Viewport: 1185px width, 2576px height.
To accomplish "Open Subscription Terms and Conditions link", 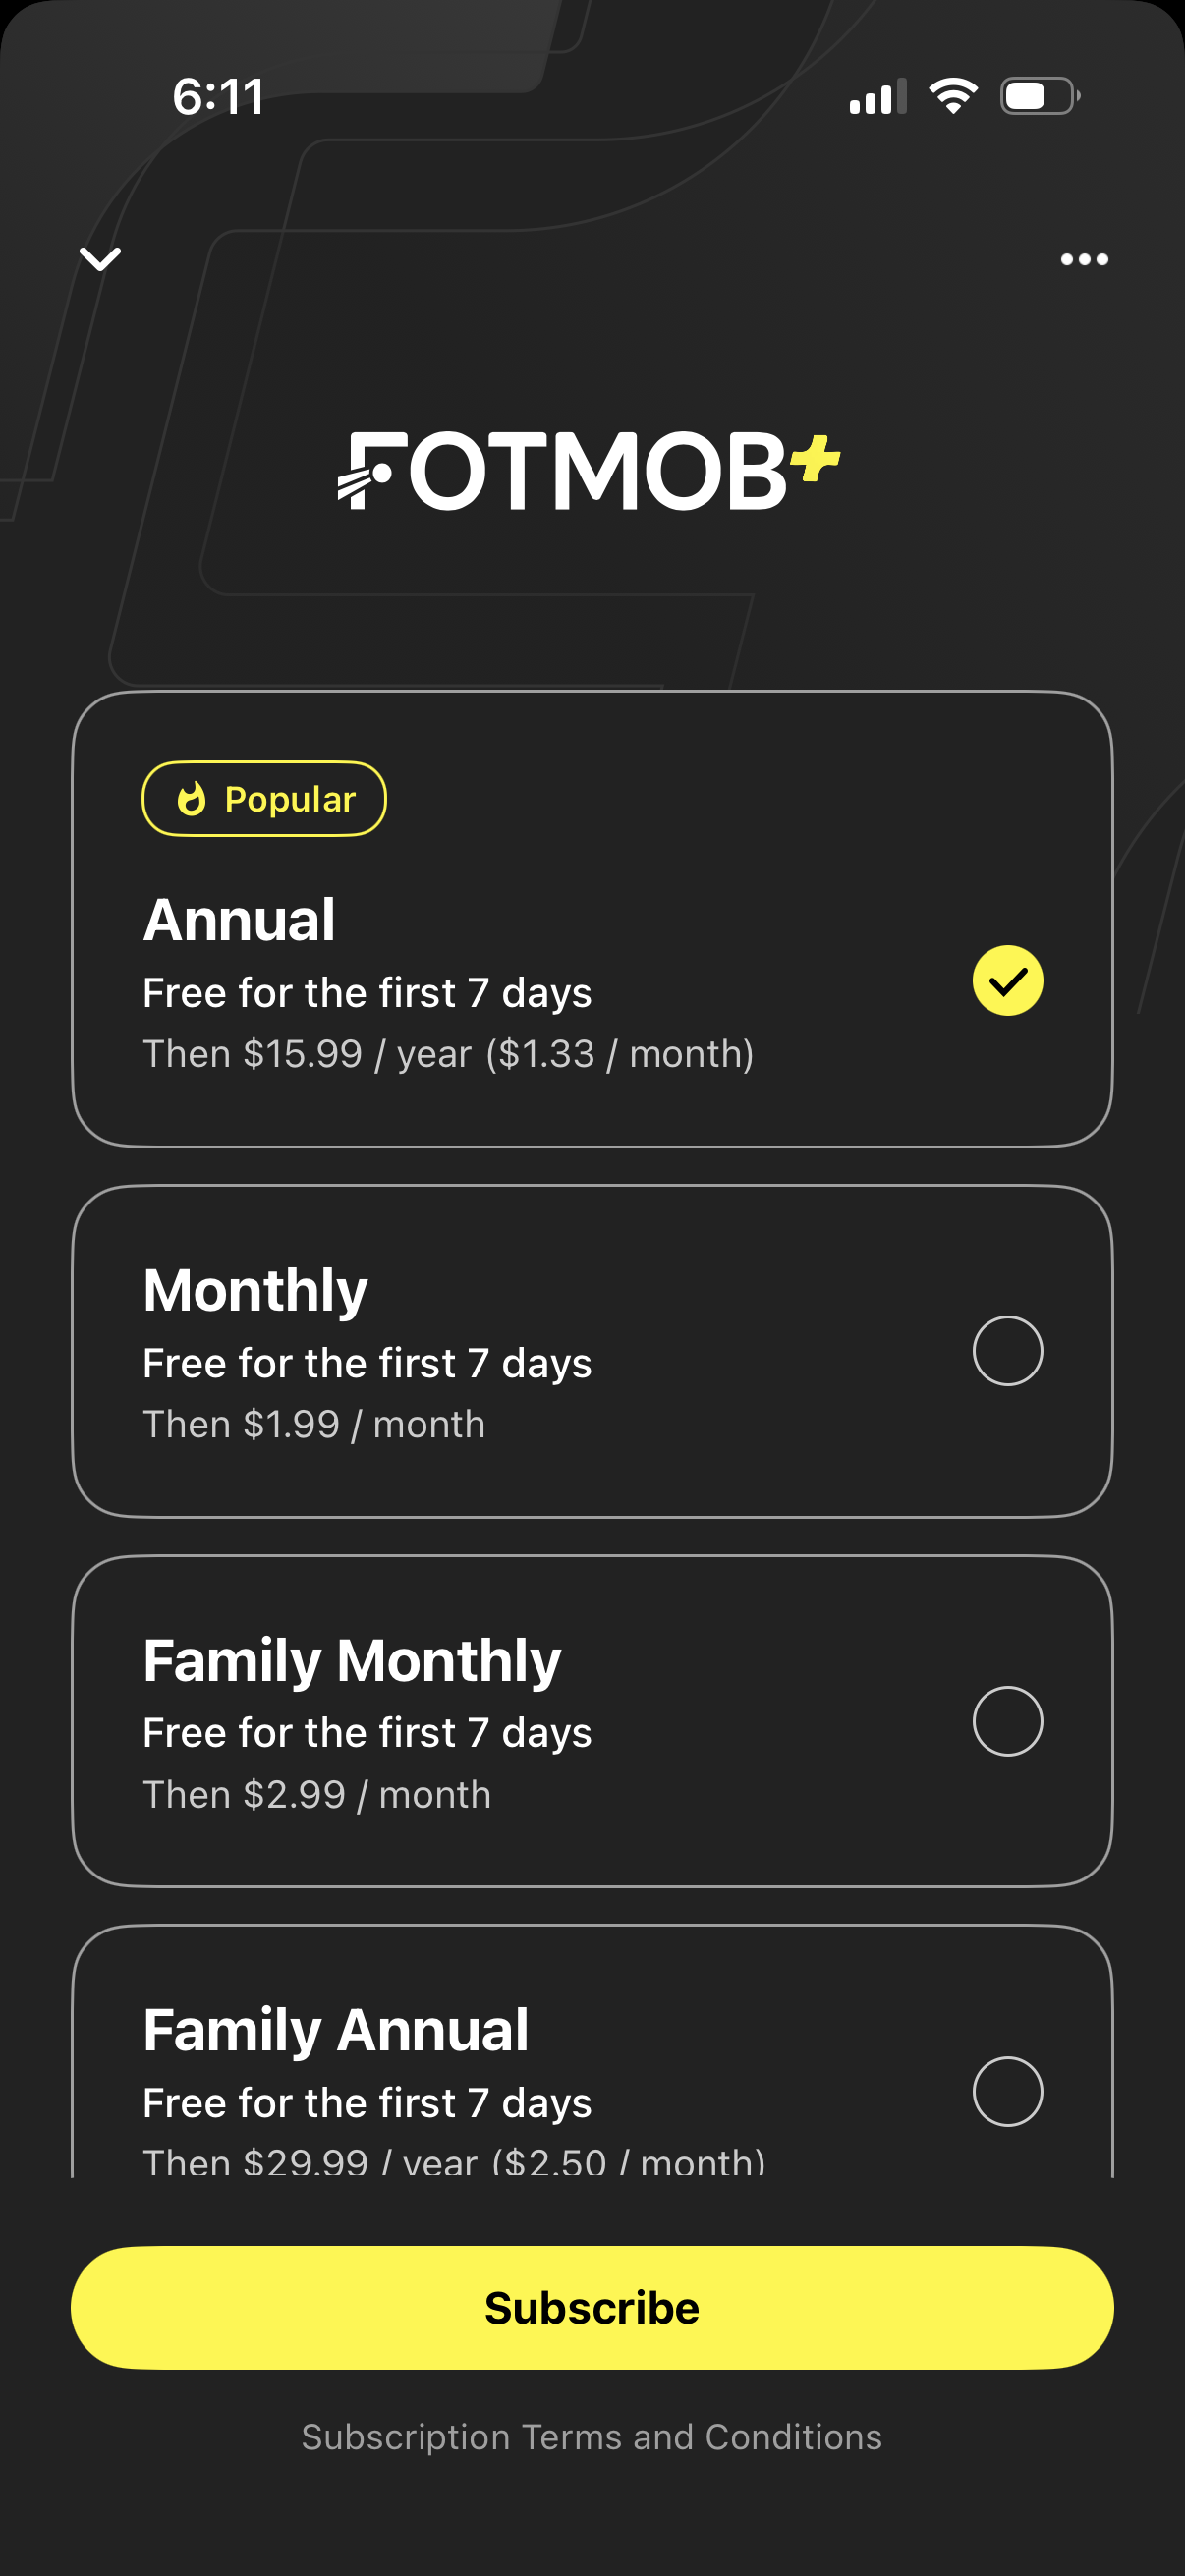I will tap(592, 2437).
